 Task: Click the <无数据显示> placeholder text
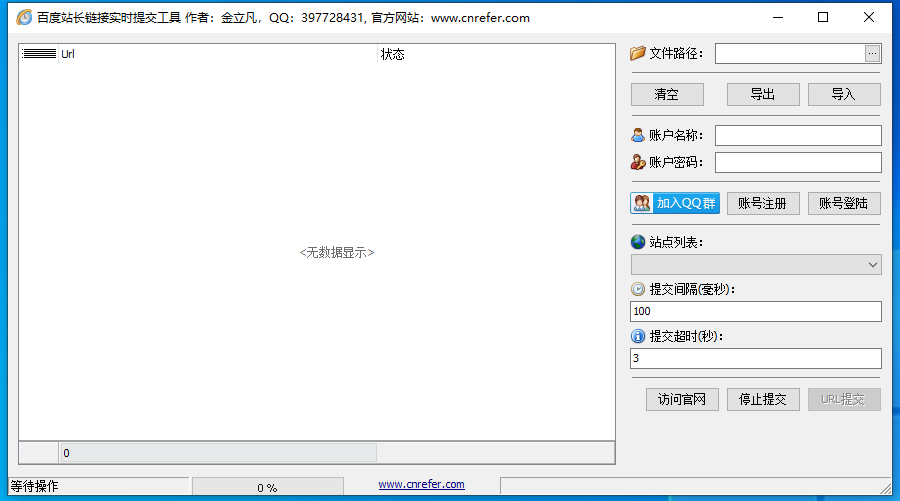click(337, 253)
